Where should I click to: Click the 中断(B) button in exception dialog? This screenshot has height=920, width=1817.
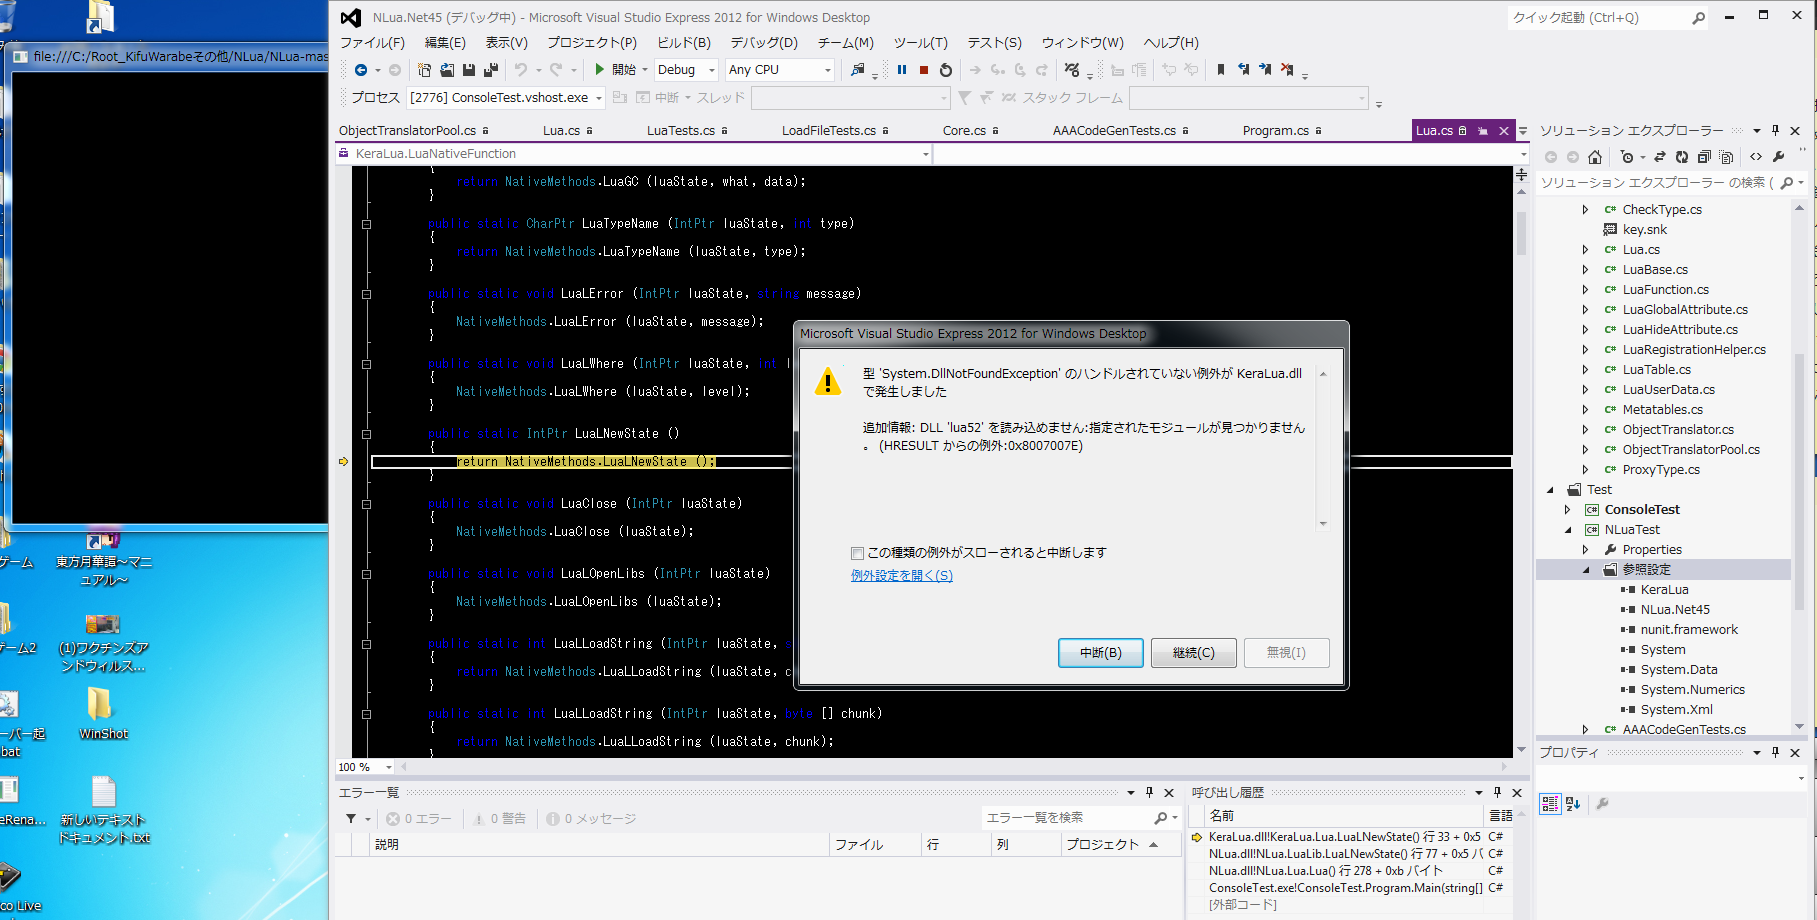[1101, 653]
